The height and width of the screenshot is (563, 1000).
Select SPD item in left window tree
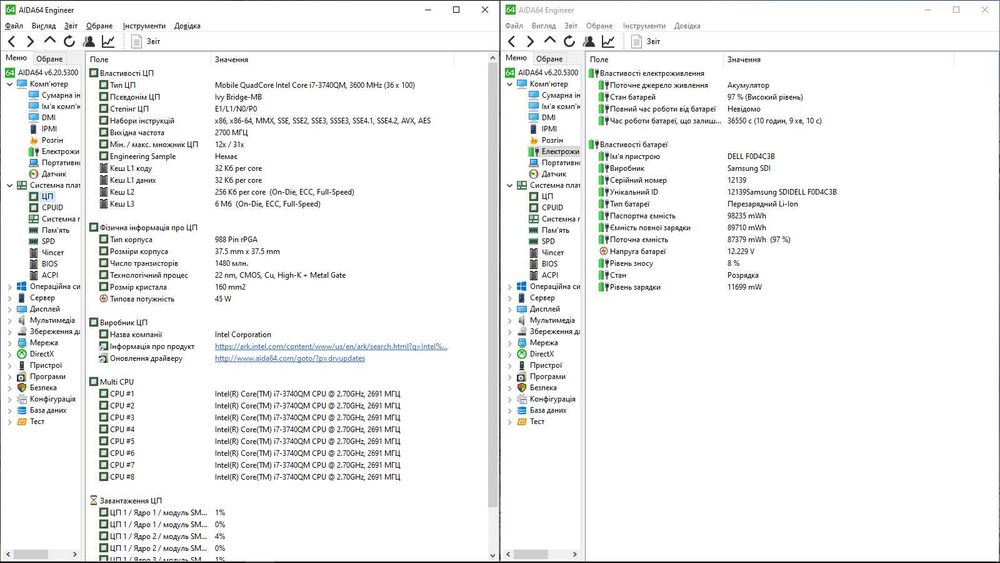pos(42,242)
